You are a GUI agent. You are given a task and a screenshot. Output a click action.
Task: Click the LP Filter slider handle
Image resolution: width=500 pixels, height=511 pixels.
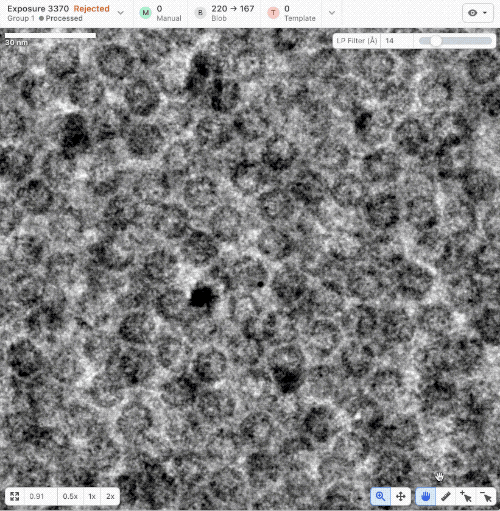tap(435, 41)
